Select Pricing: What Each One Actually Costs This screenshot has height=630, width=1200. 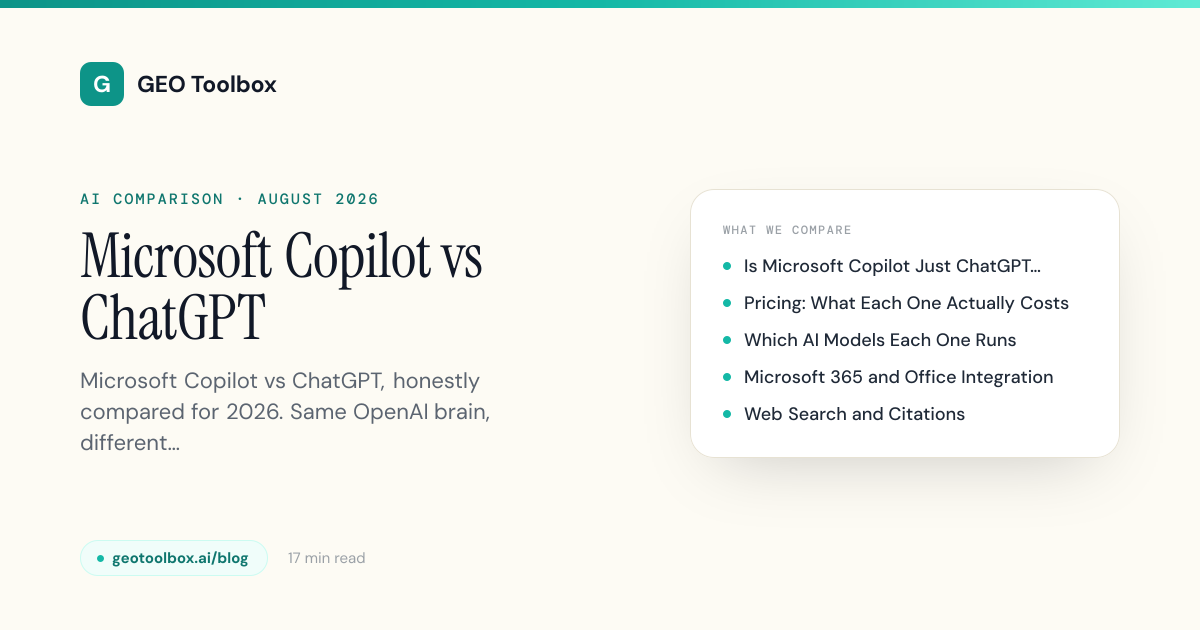[906, 303]
